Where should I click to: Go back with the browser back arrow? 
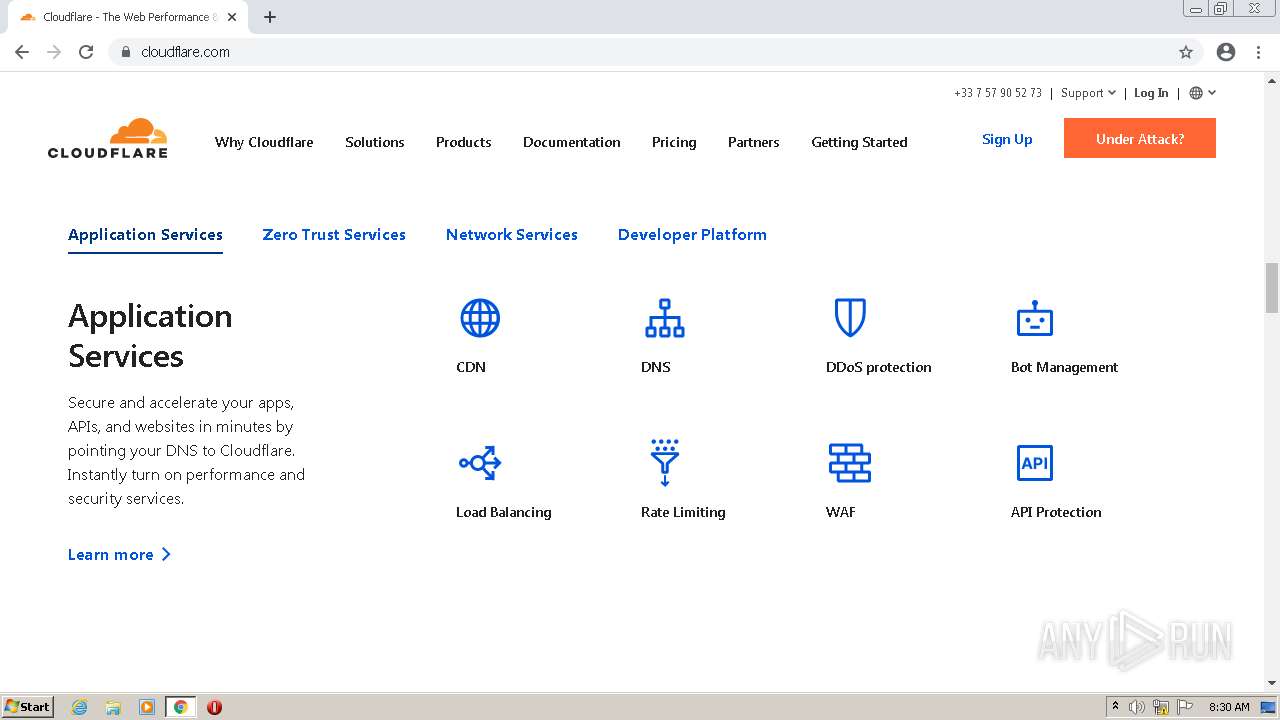[x=22, y=52]
